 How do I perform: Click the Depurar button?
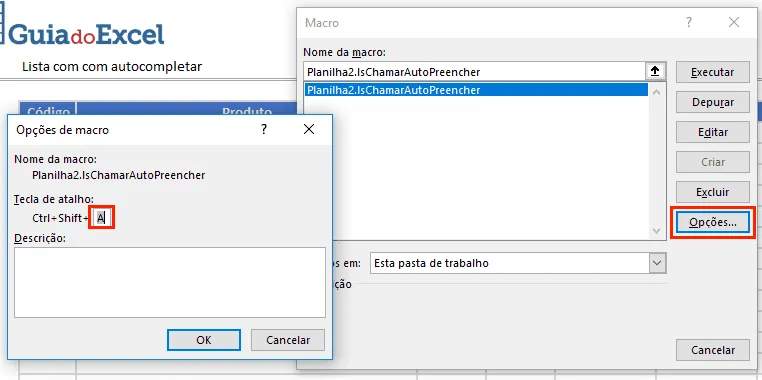[712, 103]
